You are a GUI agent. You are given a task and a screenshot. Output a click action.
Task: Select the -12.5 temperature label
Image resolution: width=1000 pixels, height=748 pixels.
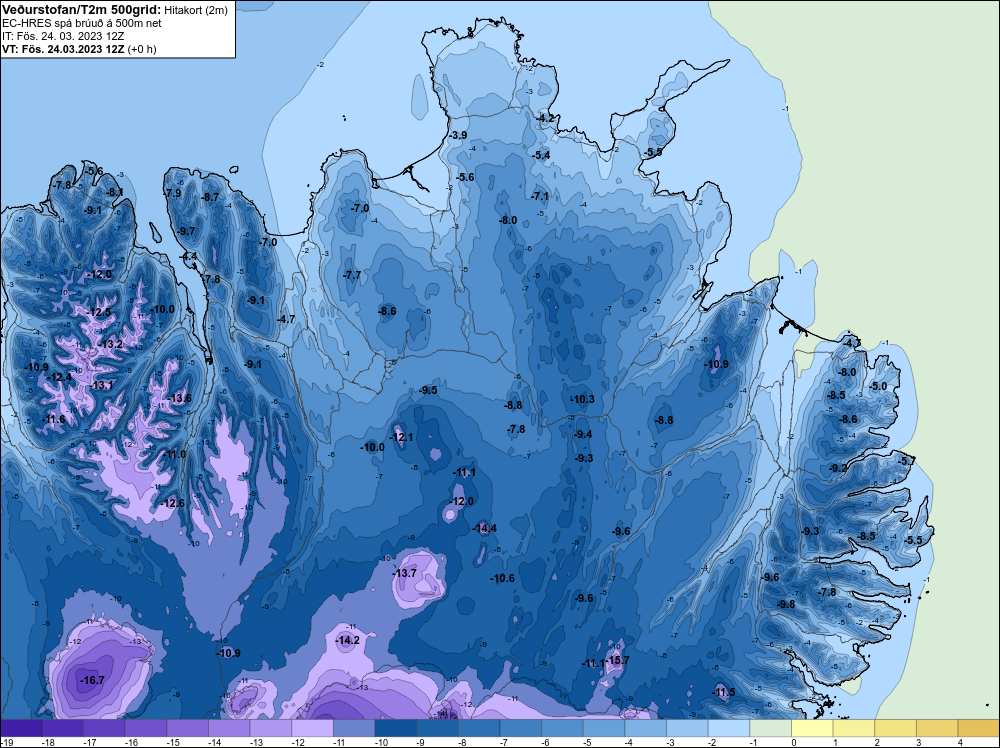tap(98, 312)
